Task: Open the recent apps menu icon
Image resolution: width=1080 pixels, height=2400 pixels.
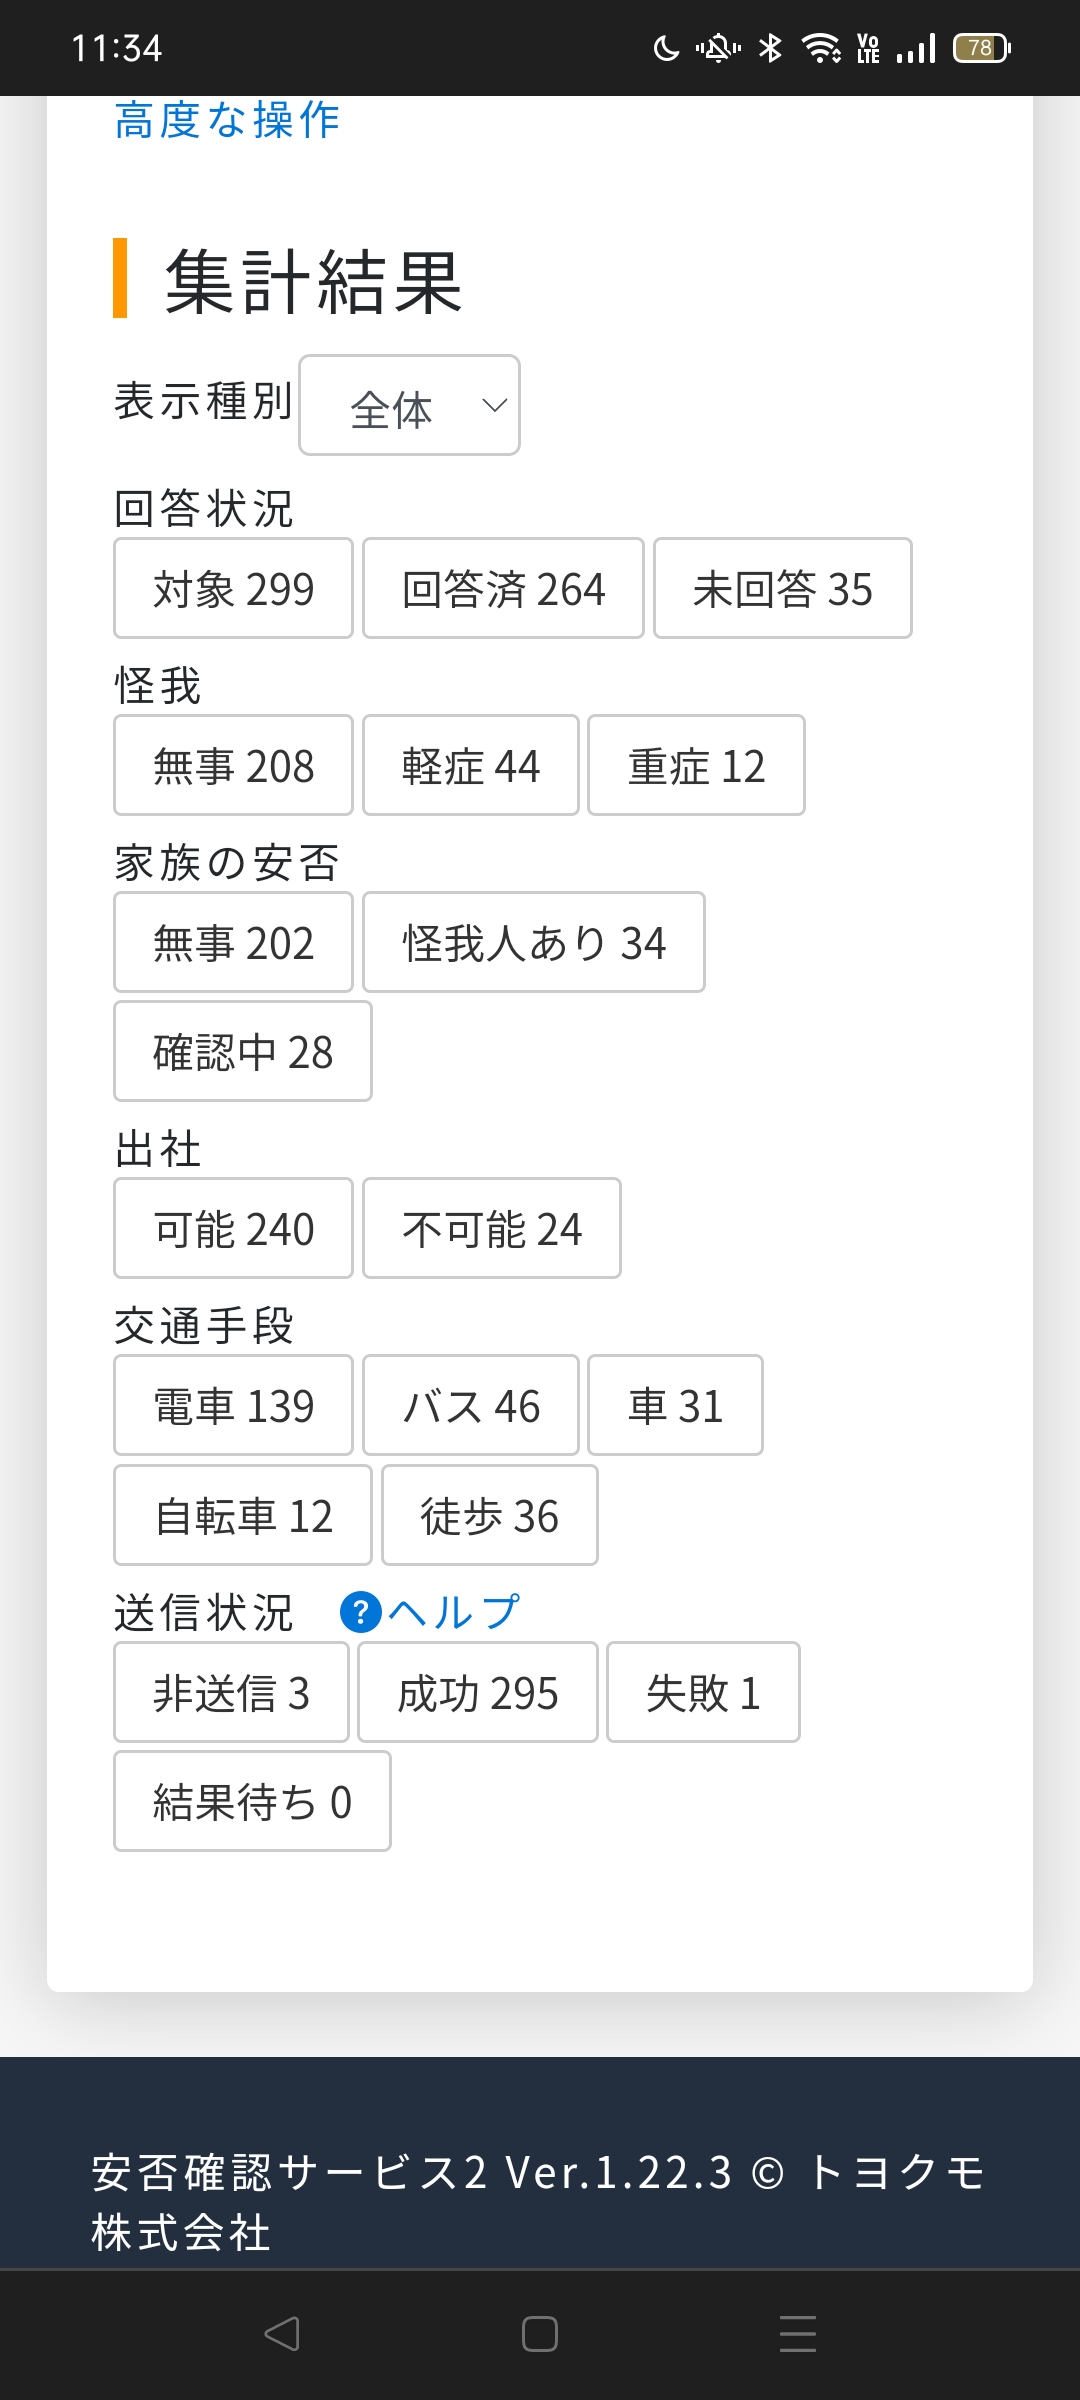Action: [797, 2334]
